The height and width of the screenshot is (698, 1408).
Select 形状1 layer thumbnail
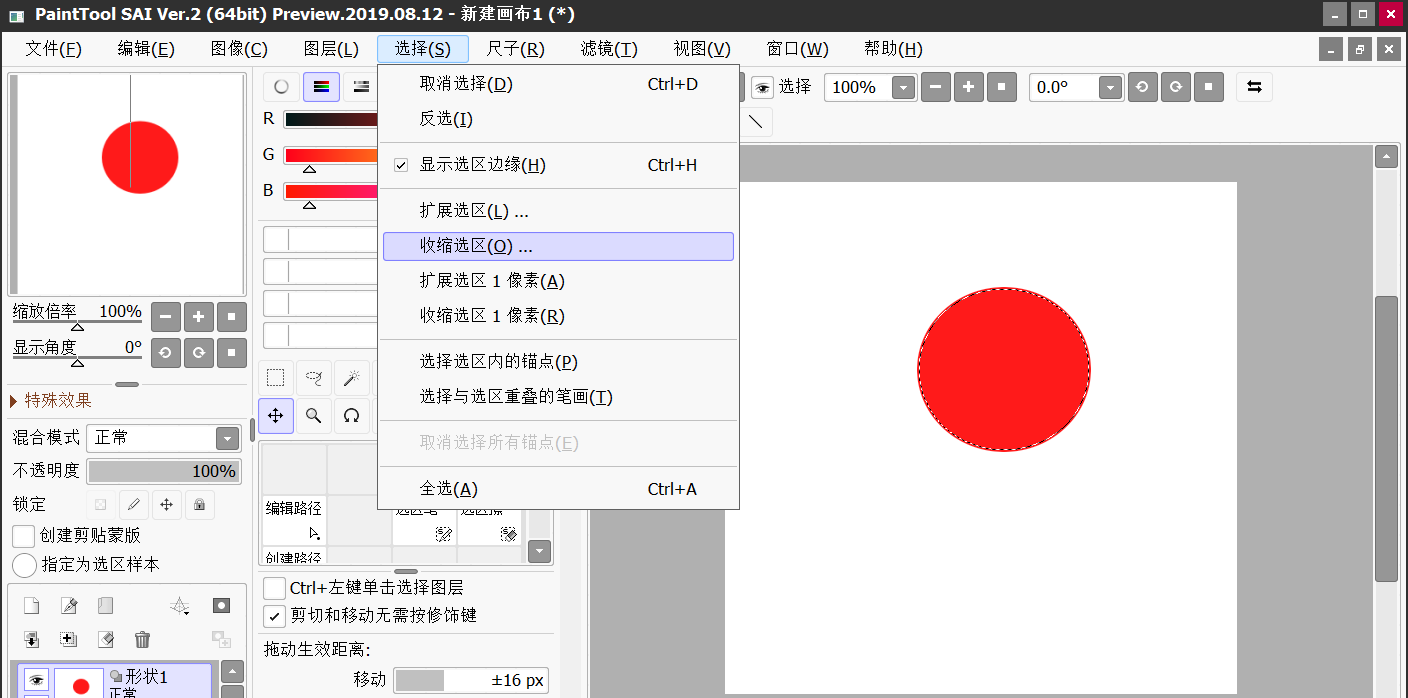81,682
